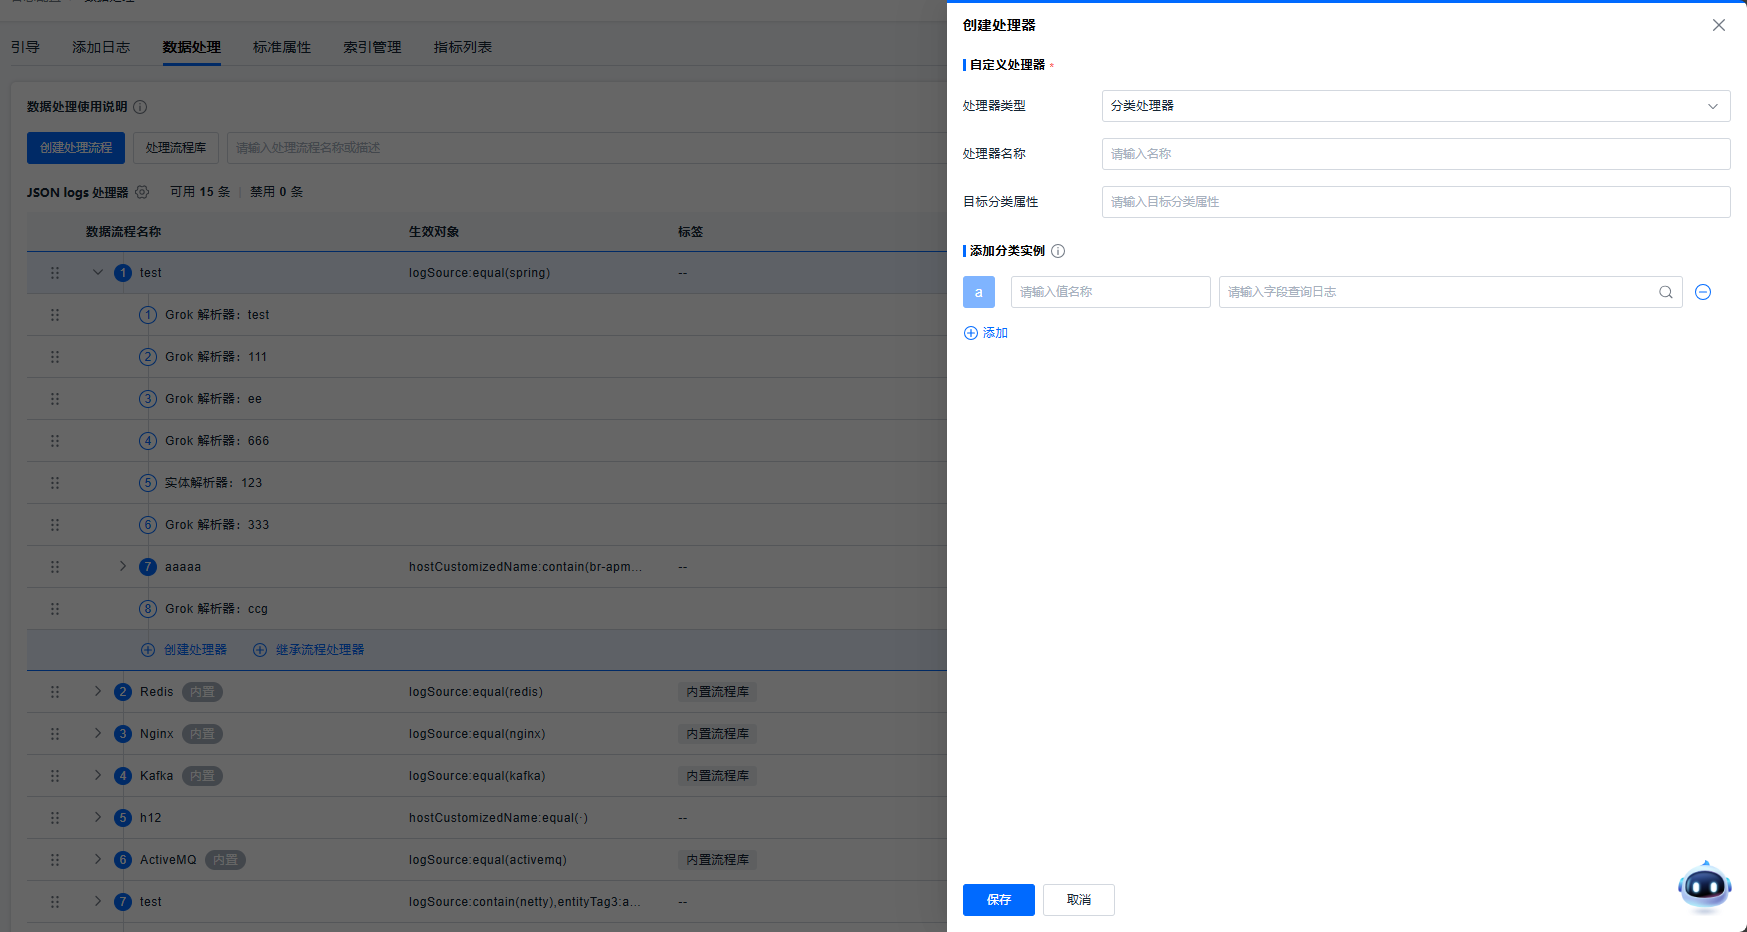Switch to the 标准属性 tab
Screen dimensions: 1747x932
click(282, 47)
